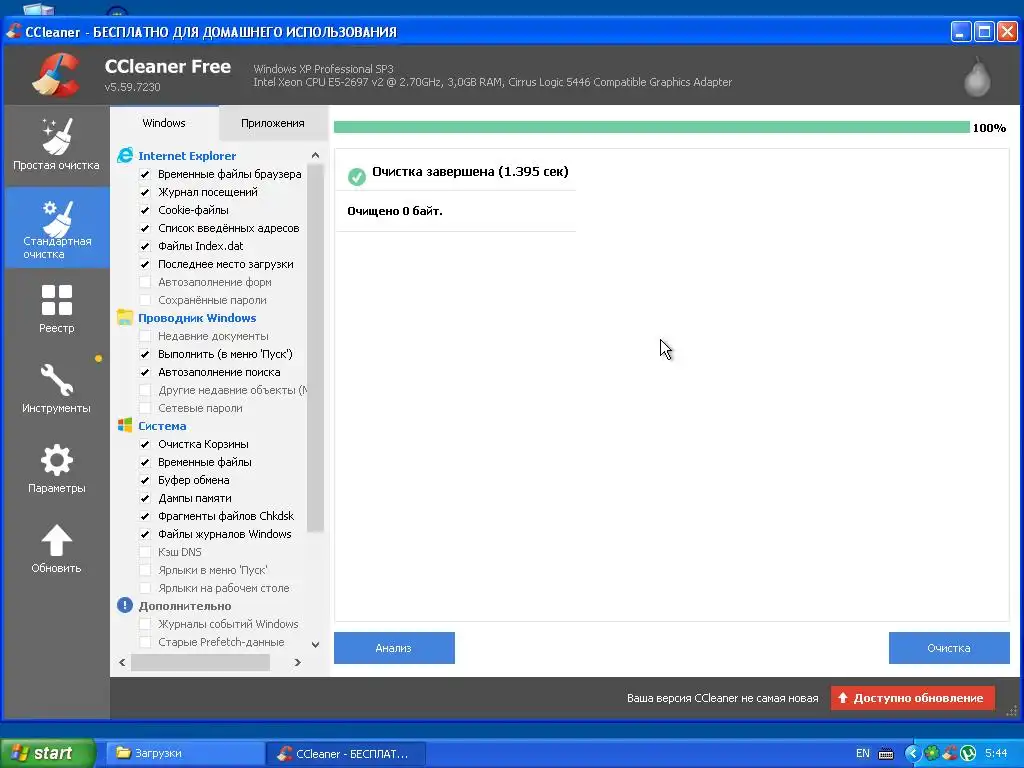The image size is (1024, 768).
Task: Click the green clover tray icon
Action: pos(931,754)
